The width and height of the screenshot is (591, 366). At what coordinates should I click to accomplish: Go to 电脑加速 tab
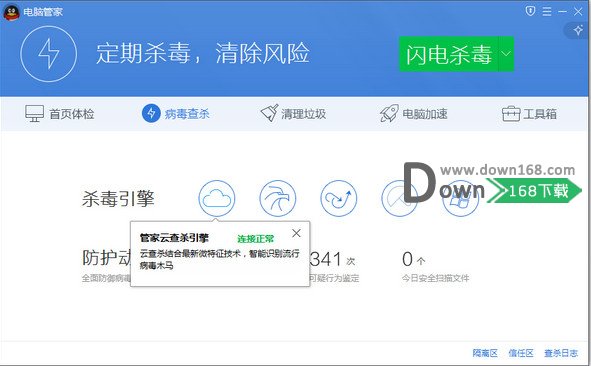pyautogui.click(x=413, y=113)
